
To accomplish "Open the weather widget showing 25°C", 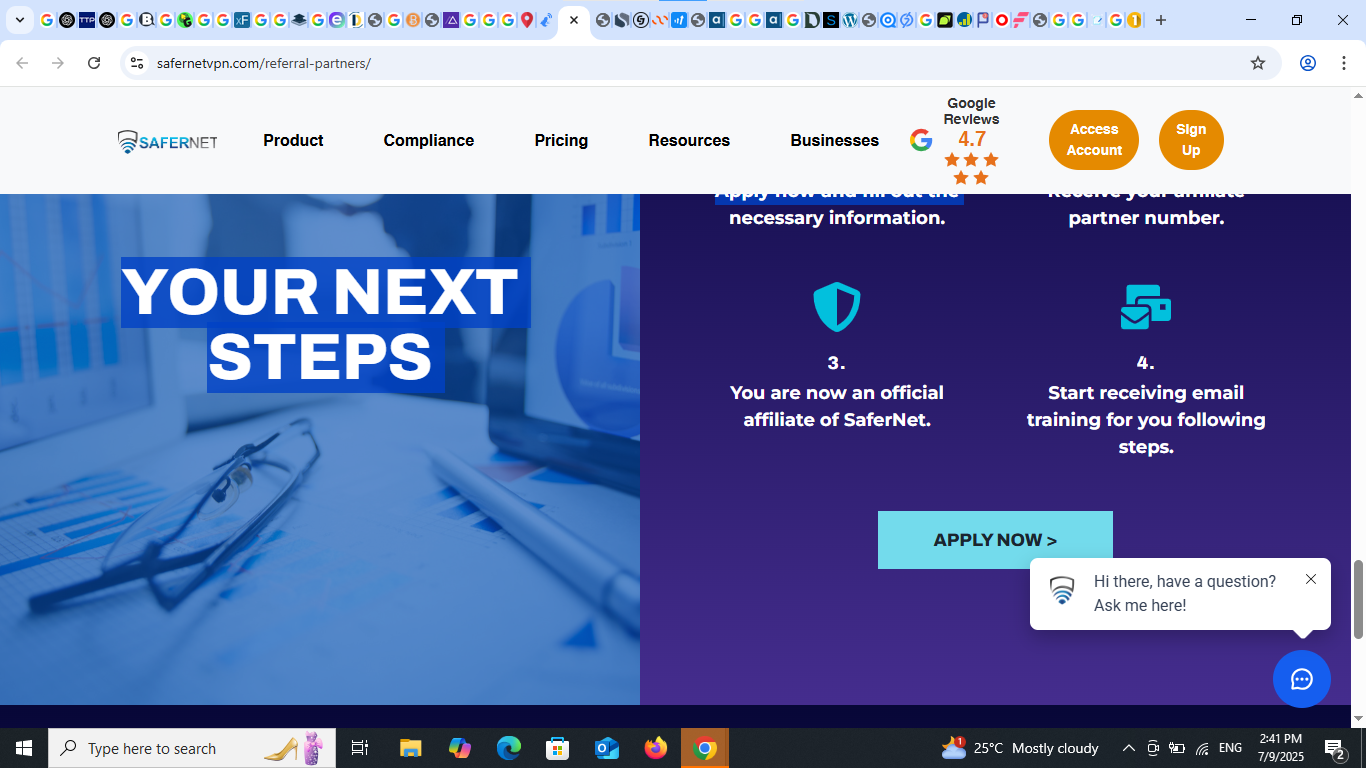I will tap(1020, 748).
